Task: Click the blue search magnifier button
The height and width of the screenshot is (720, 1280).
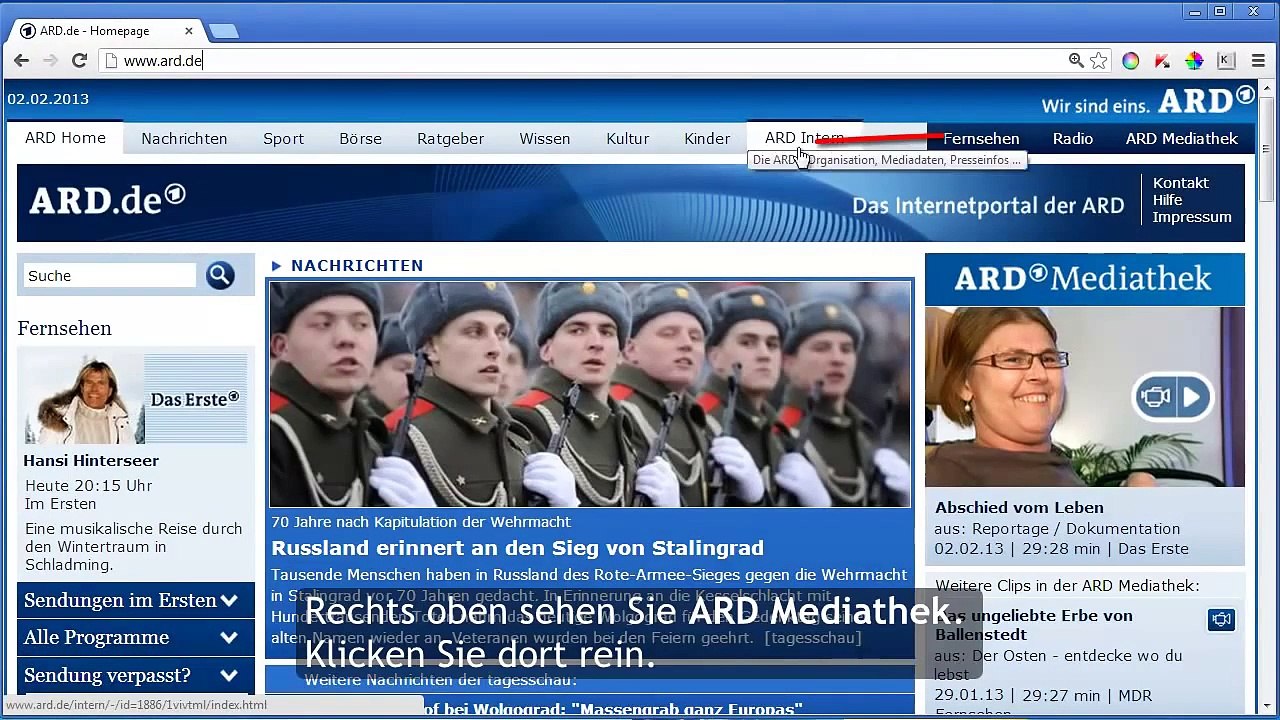Action: [220, 275]
